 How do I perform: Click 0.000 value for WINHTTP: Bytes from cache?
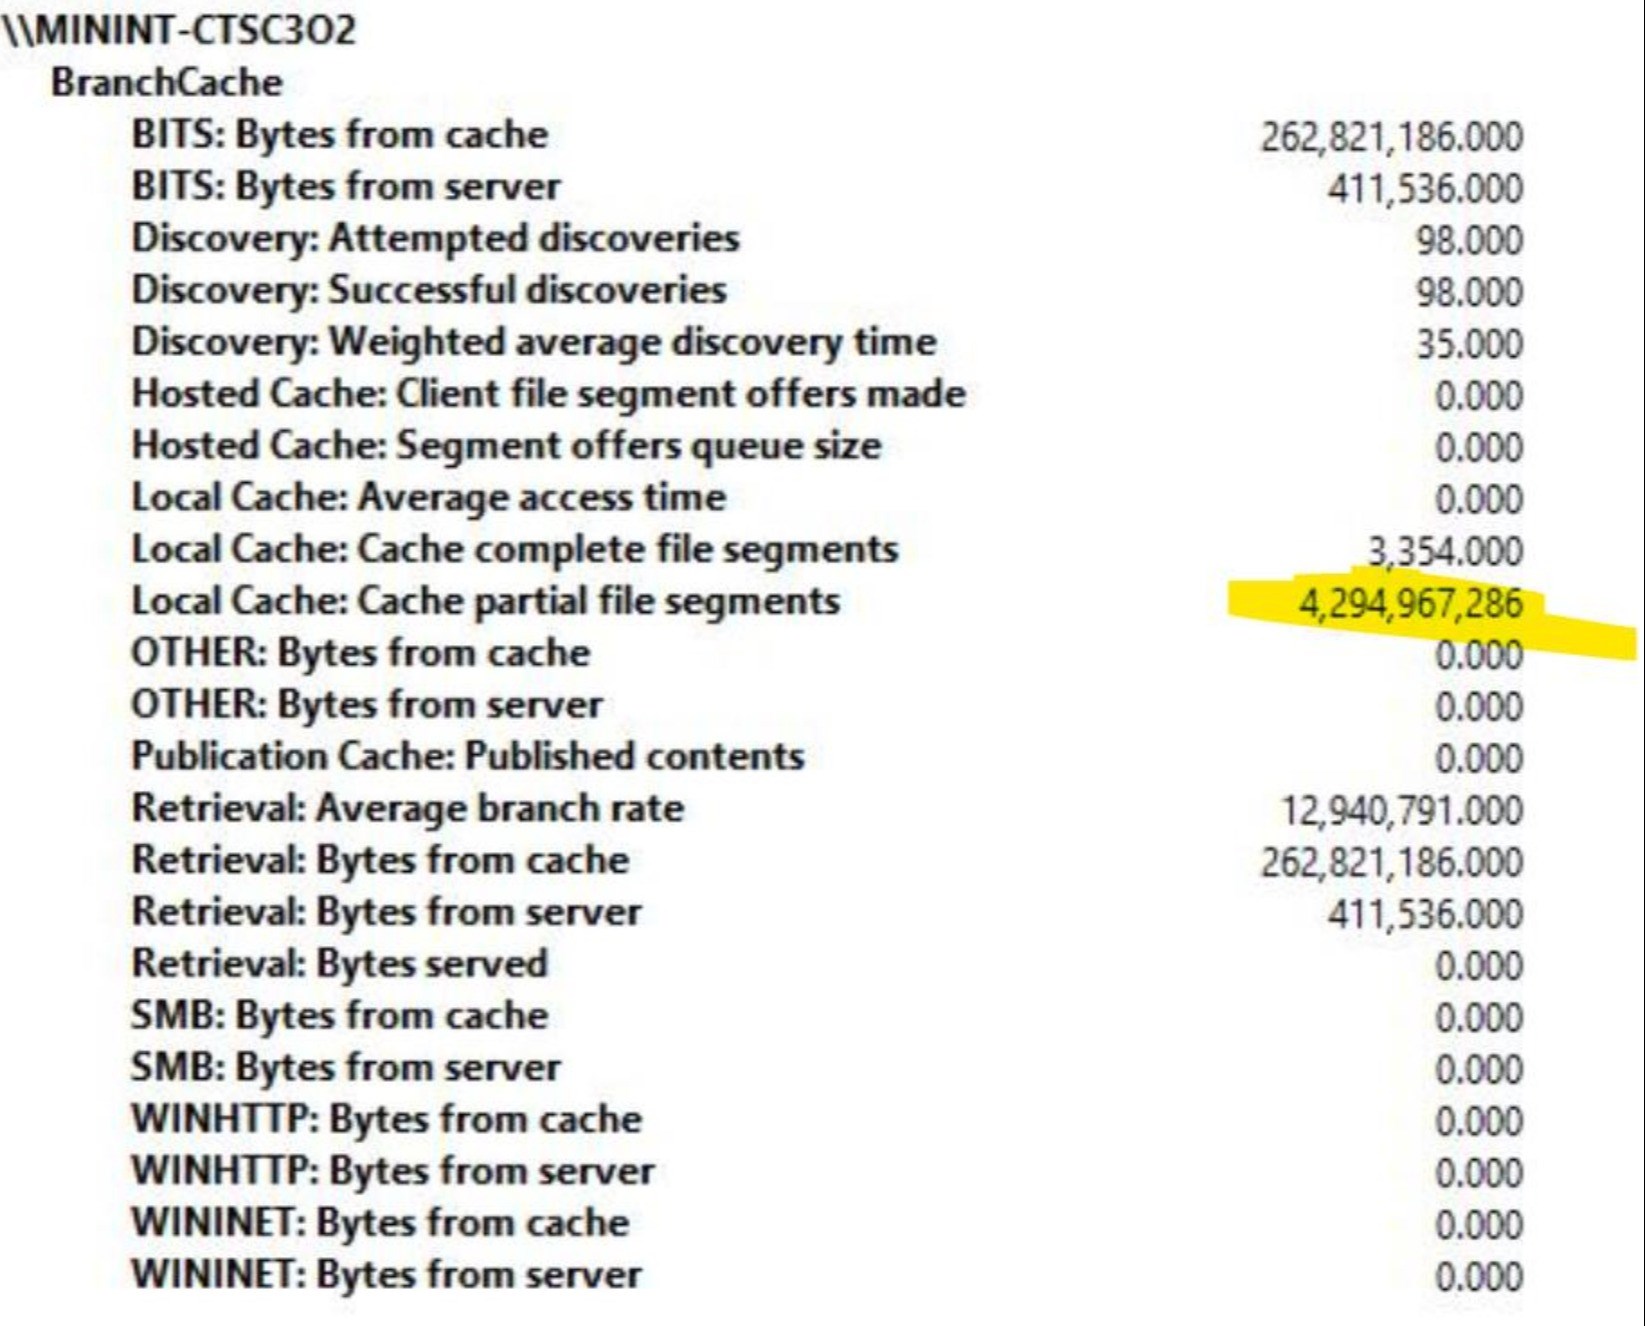coord(1480,1122)
